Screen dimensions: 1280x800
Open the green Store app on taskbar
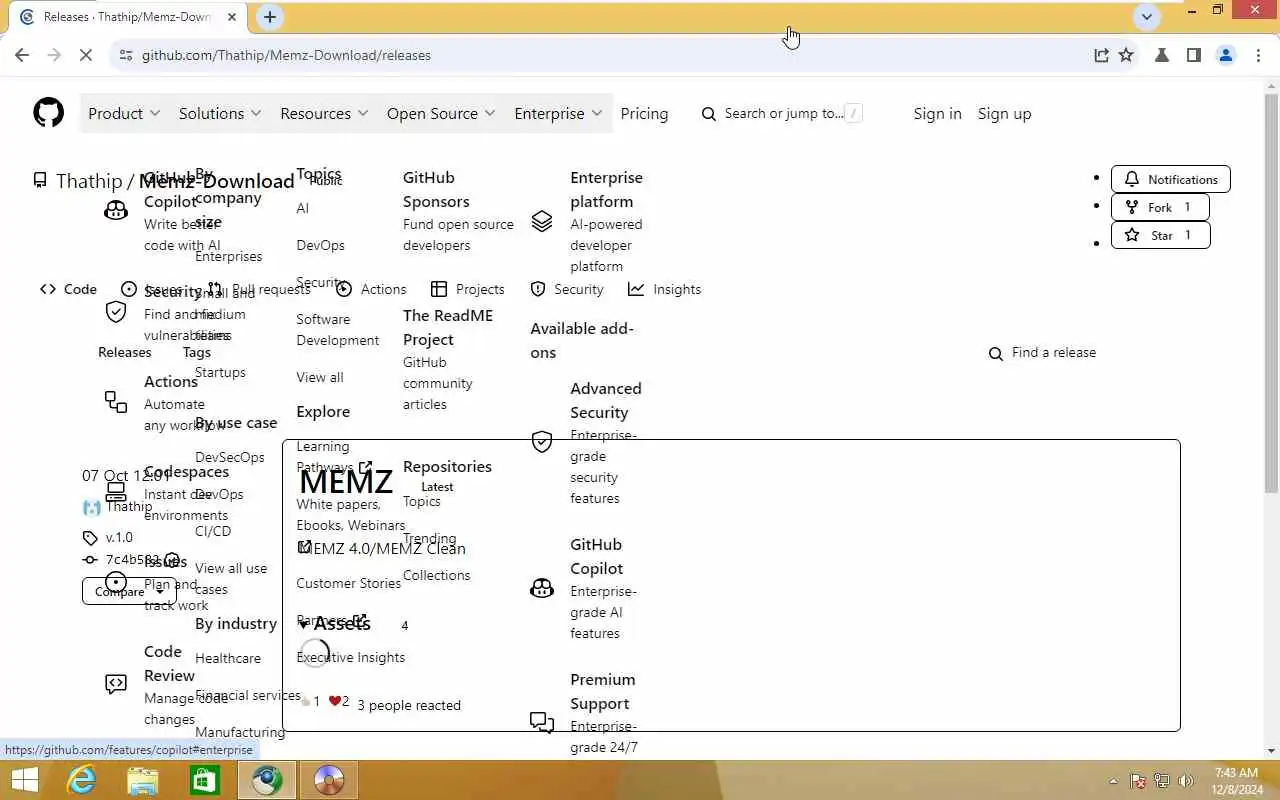pos(204,780)
